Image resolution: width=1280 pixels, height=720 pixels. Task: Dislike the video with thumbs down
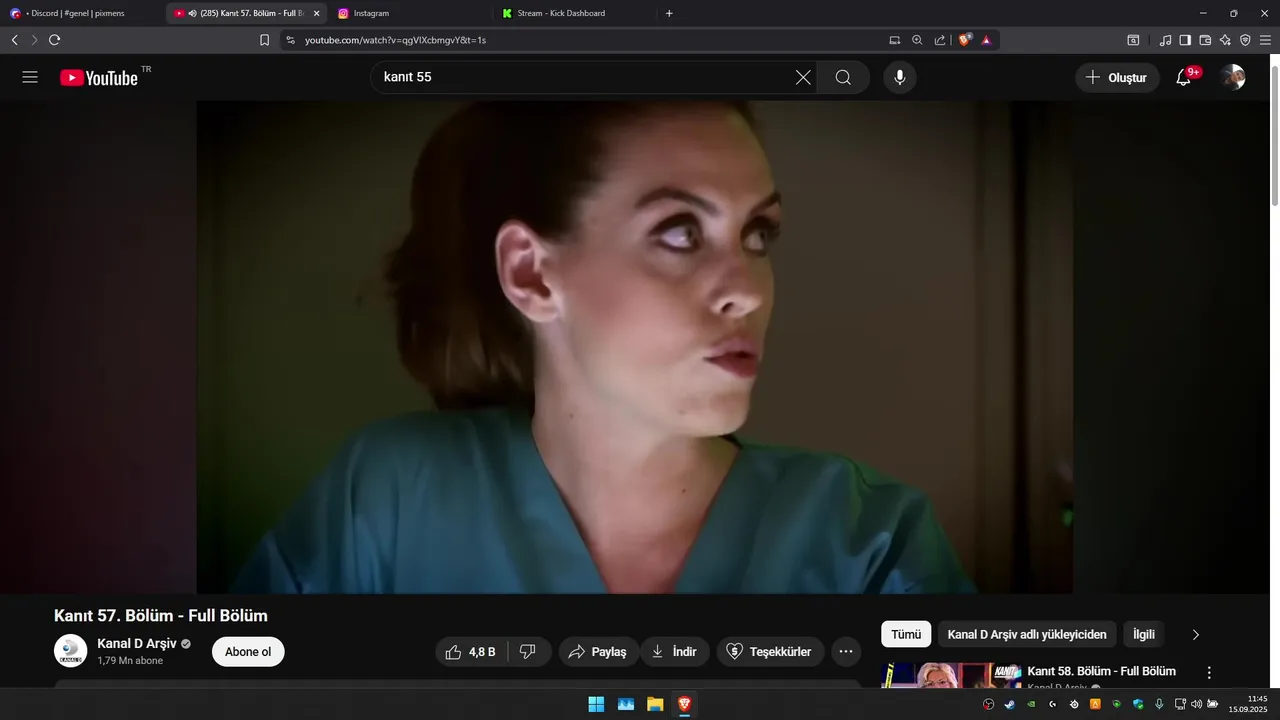(x=528, y=652)
